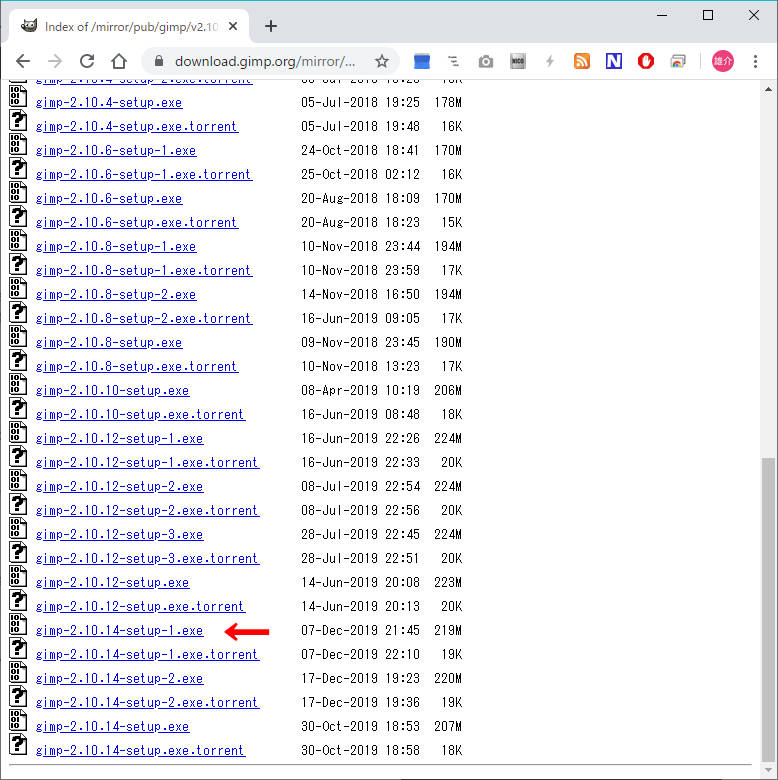Click the RSS feed extension icon
Viewport: 778px width, 780px height.
click(x=582, y=61)
